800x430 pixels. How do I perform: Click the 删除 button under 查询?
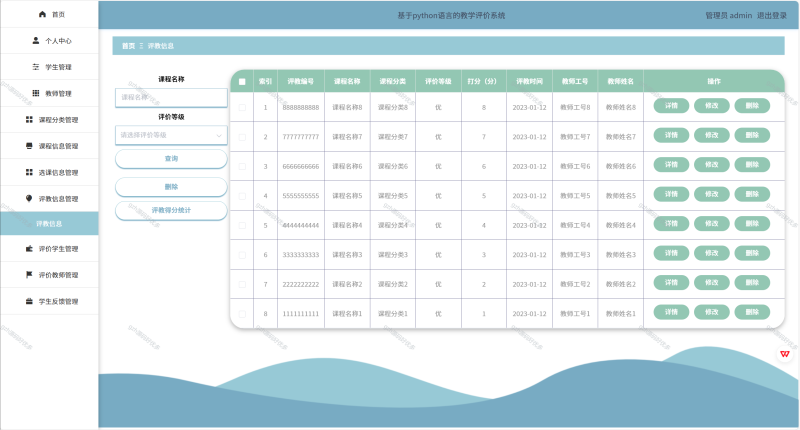pos(171,187)
